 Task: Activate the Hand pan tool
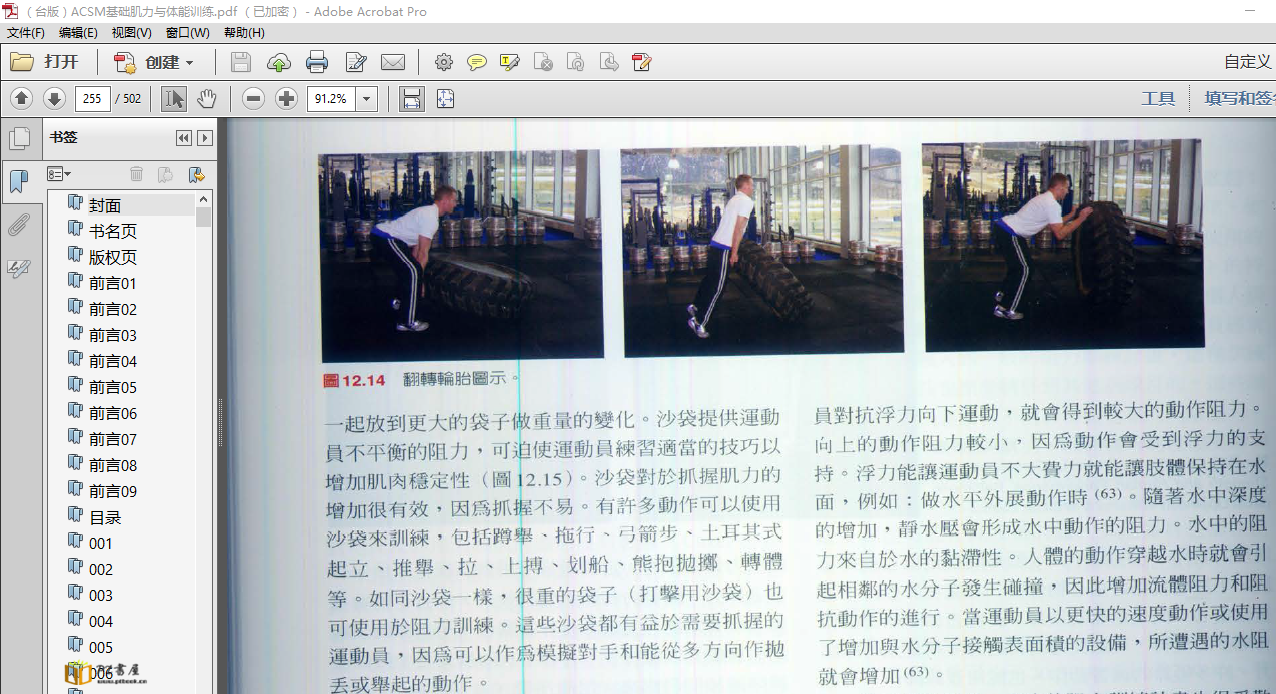(206, 98)
